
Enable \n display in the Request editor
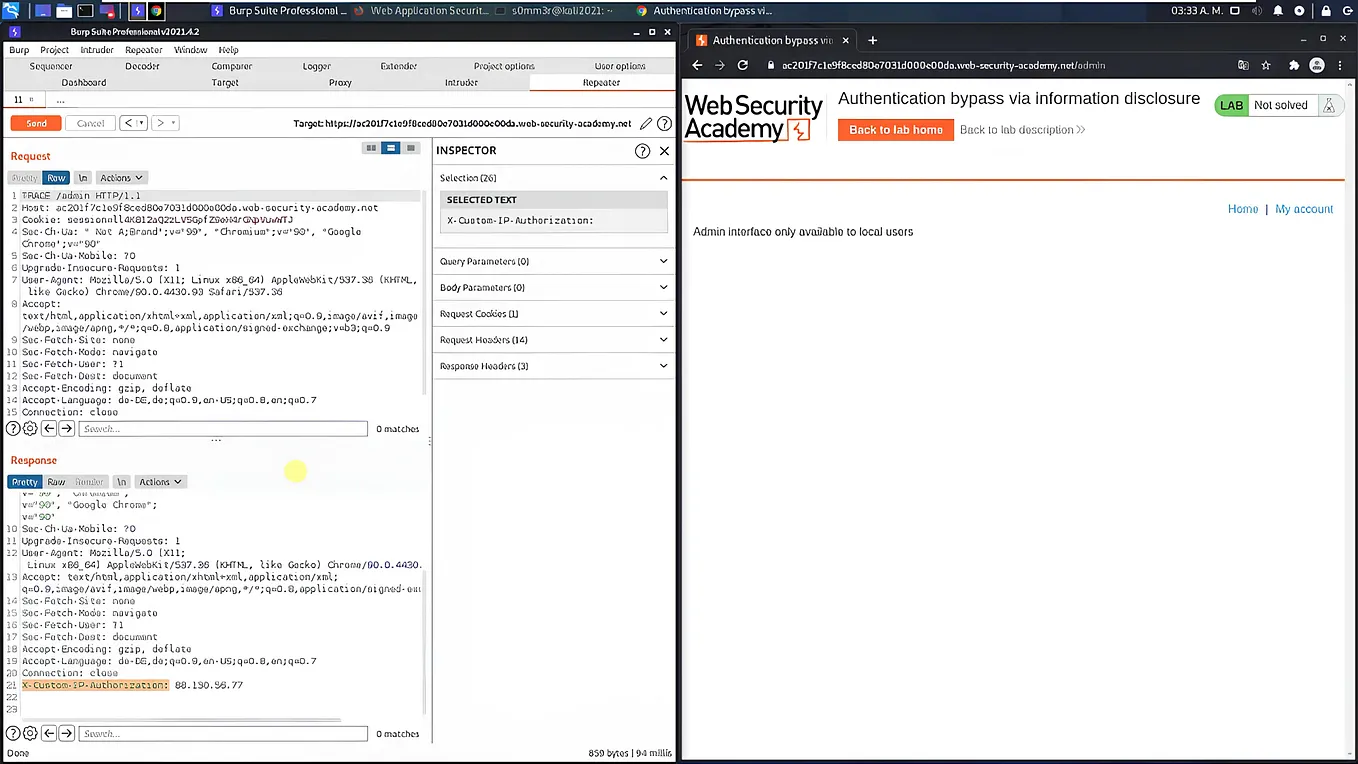coord(82,177)
